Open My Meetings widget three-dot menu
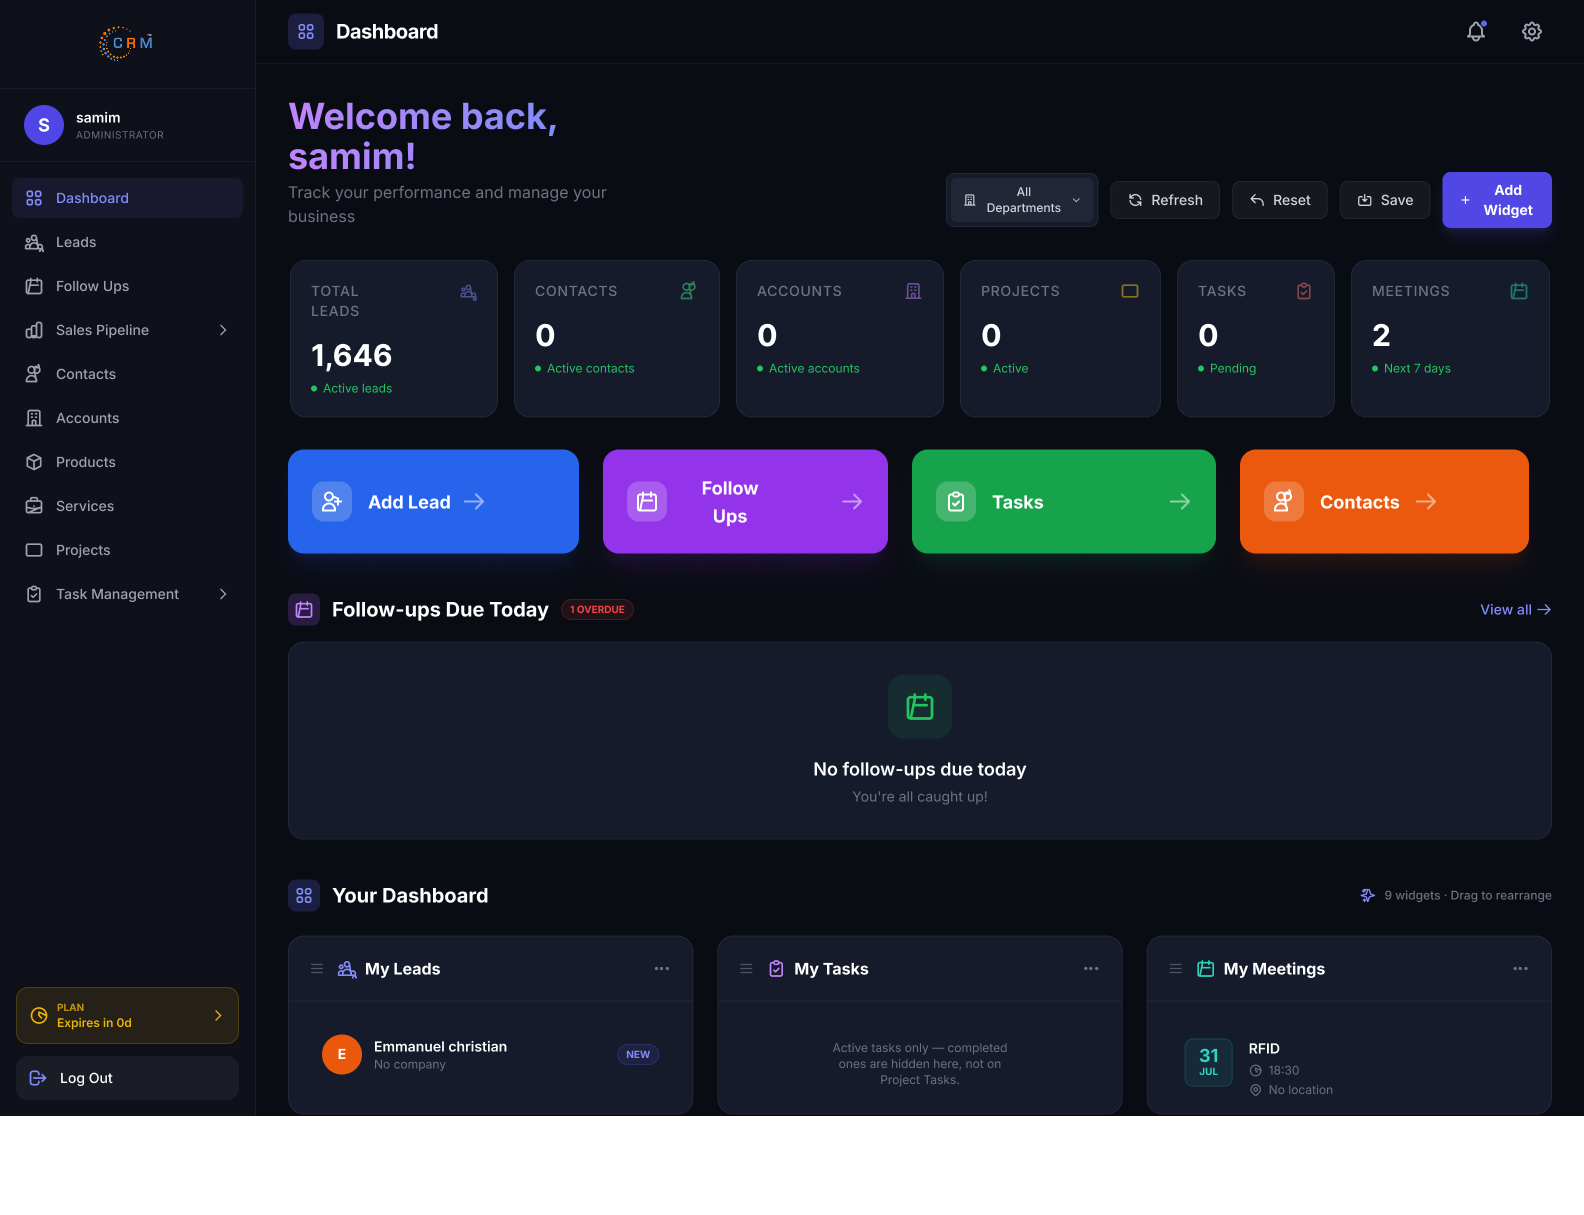Image resolution: width=1584 pixels, height=1215 pixels. pyautogui.click(x=1520, y=969)
